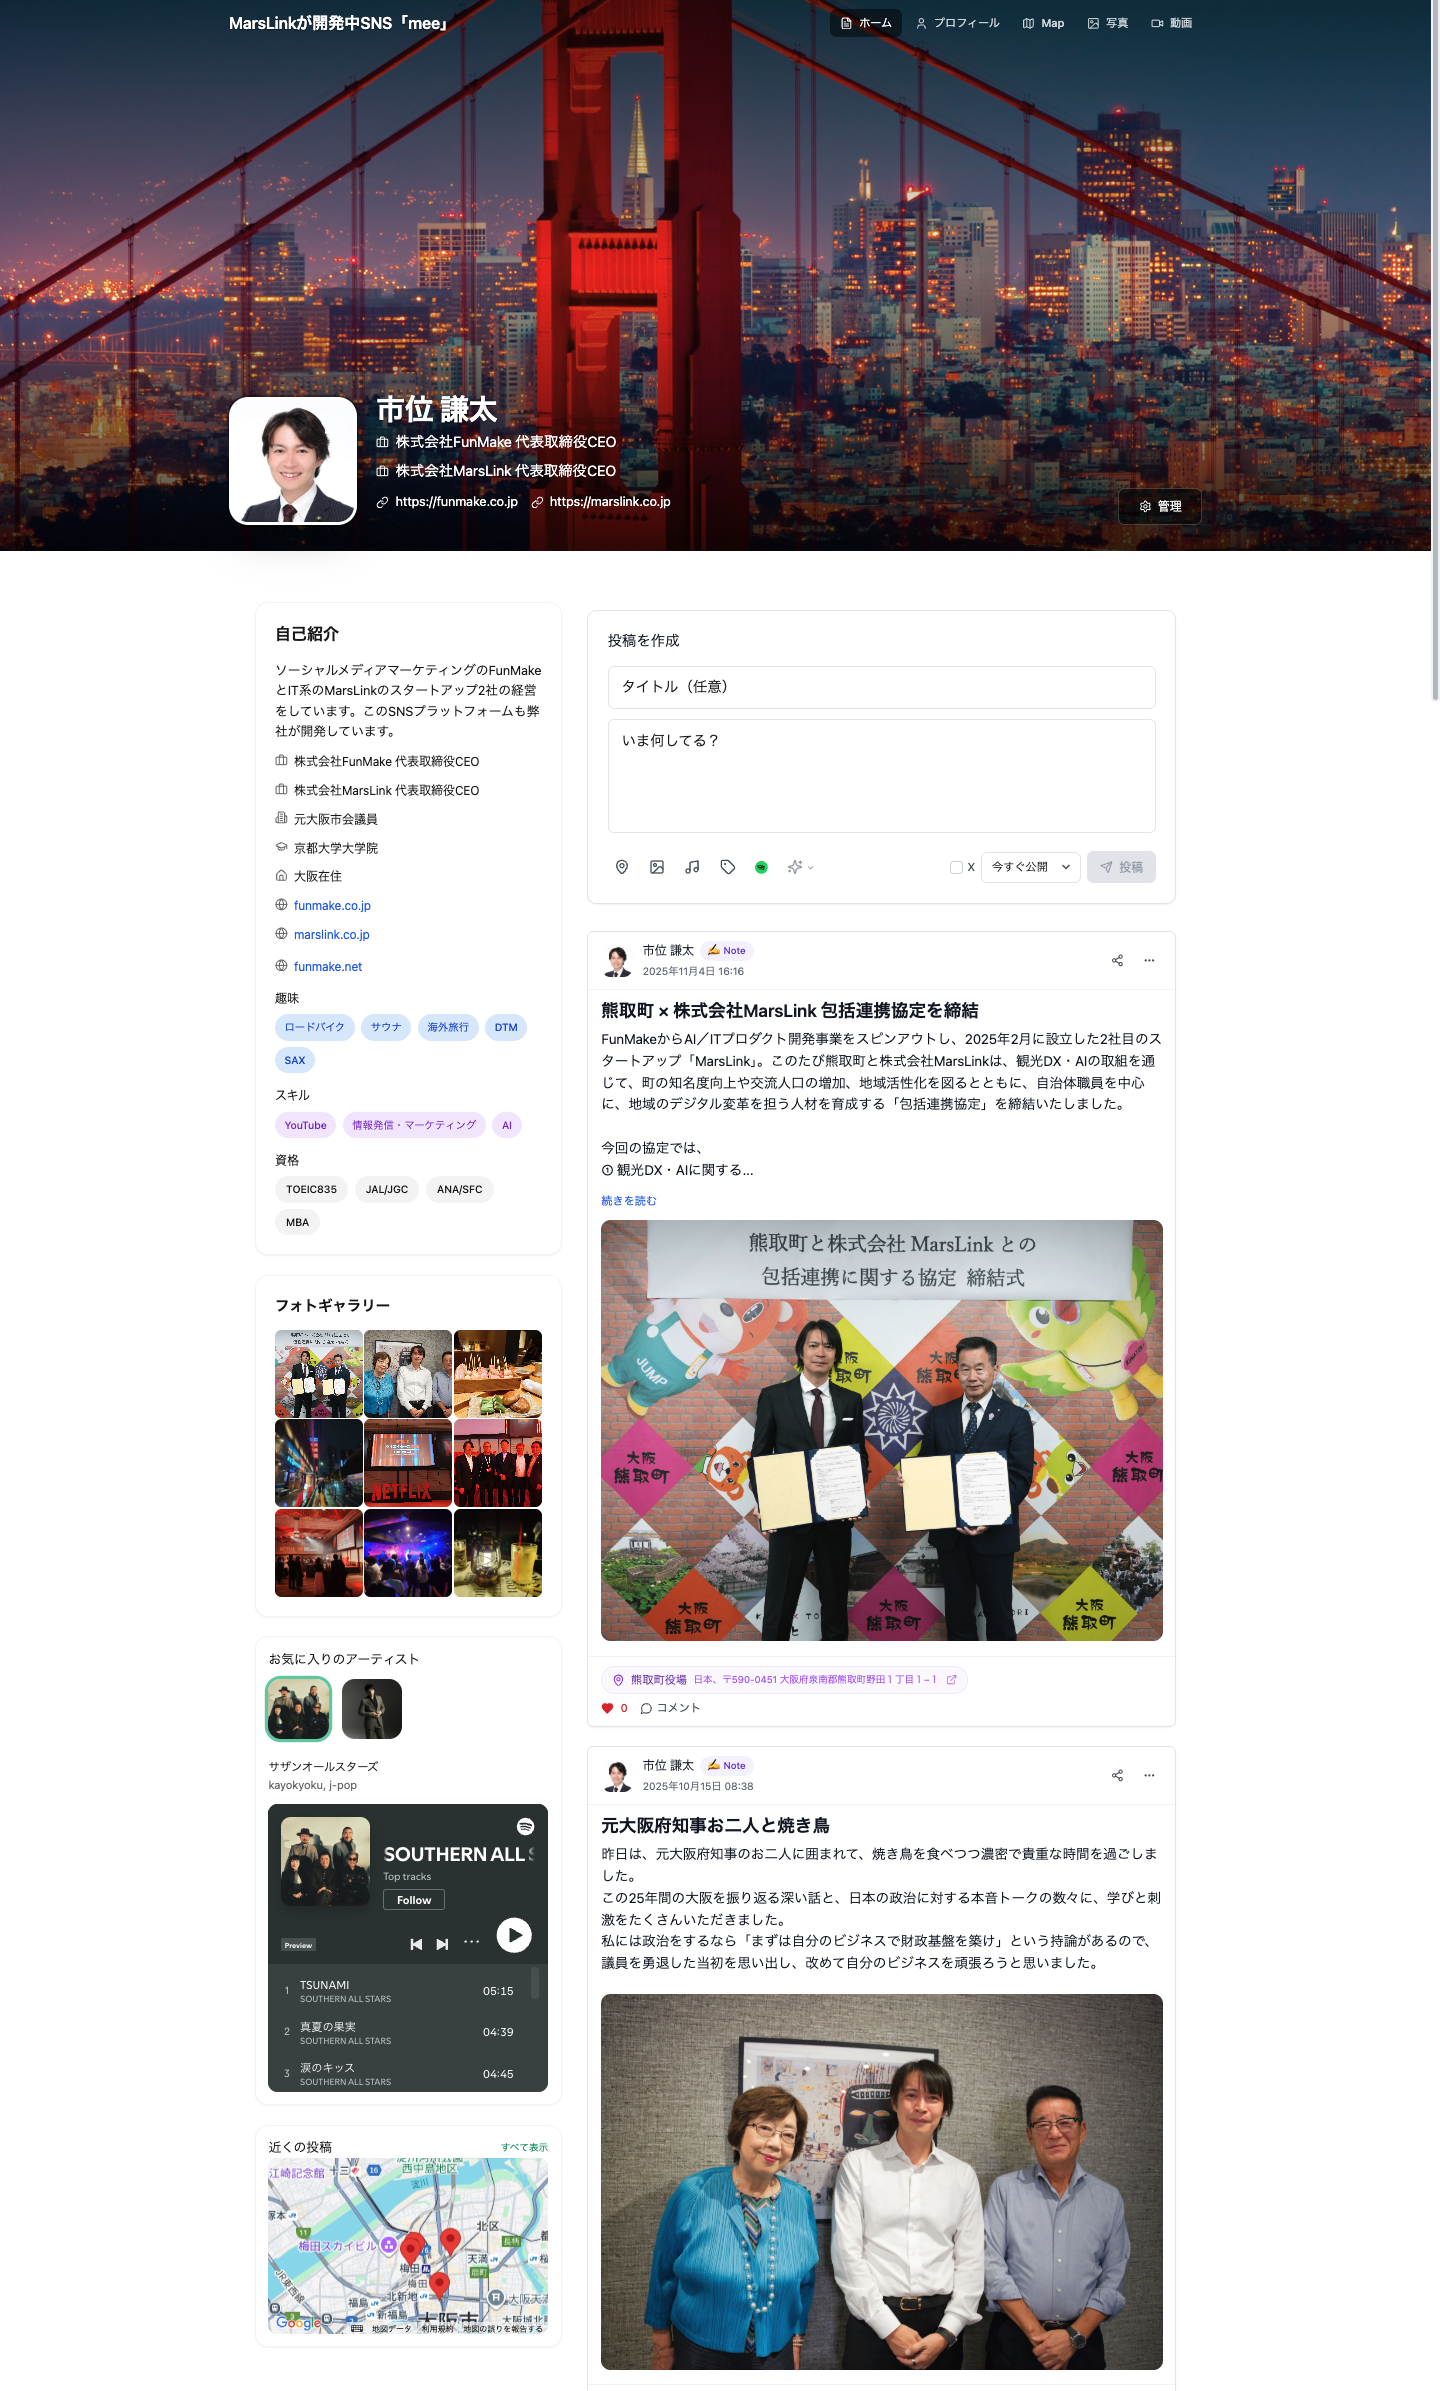Select the サウナ hobby tag
The height and width of the screenshot is (2391, 1440).
pyautogui.click(x=386, y=1027)
